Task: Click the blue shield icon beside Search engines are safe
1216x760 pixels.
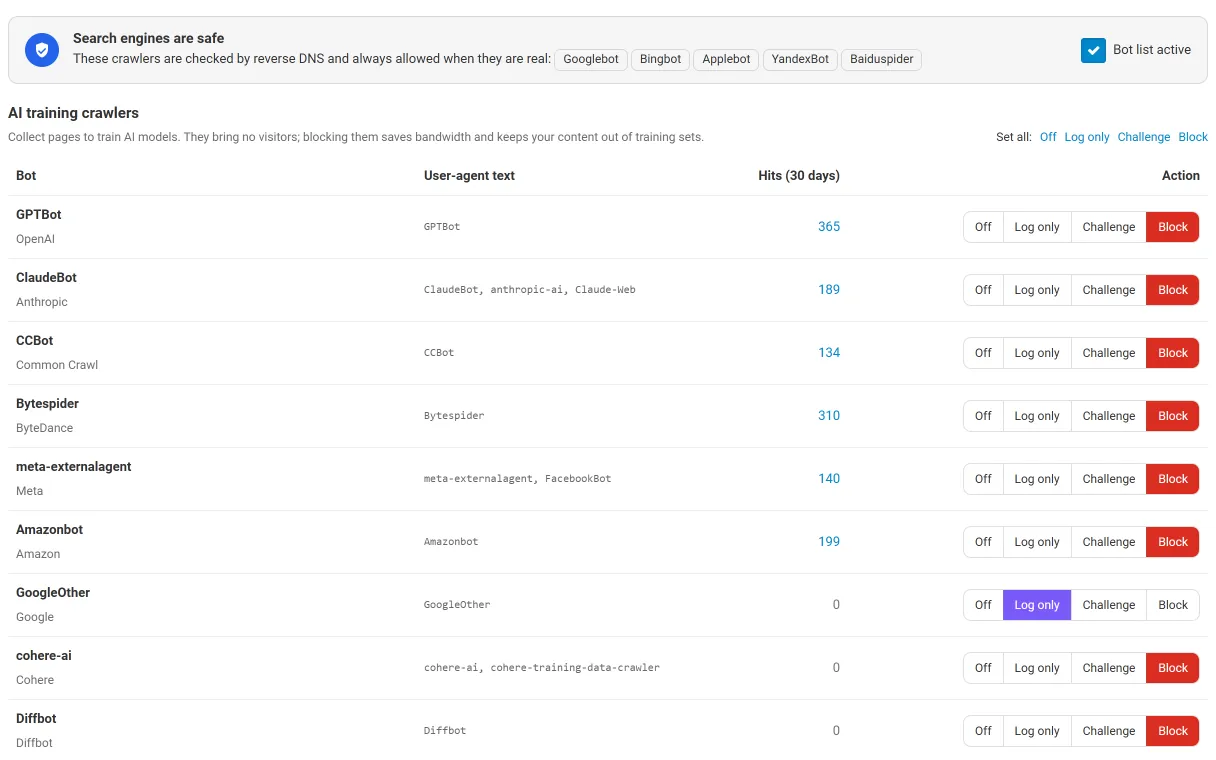Action: 42,50
